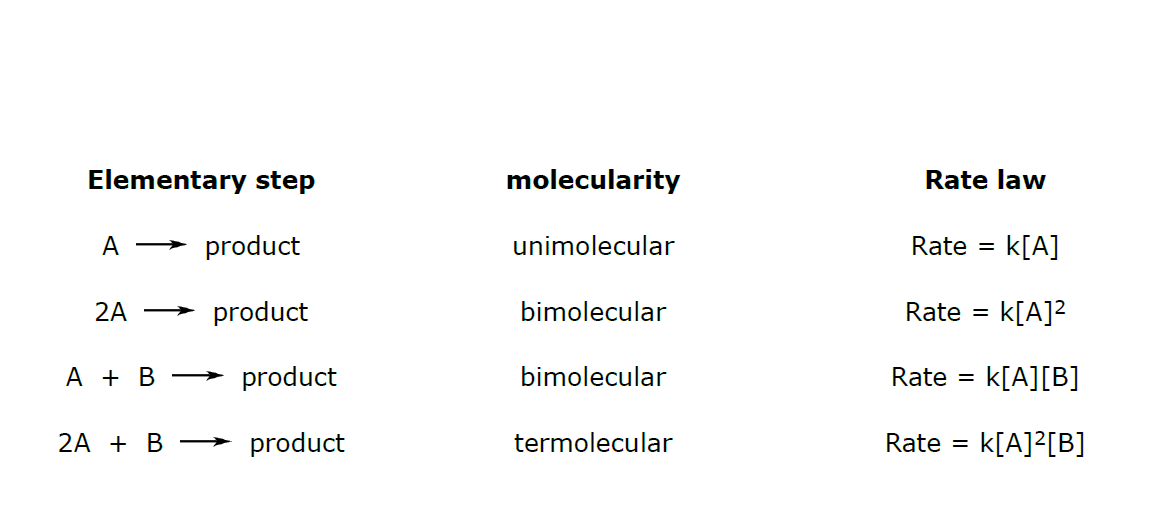Click "bimolecular" in the A + B row

[x=593, y=377]
